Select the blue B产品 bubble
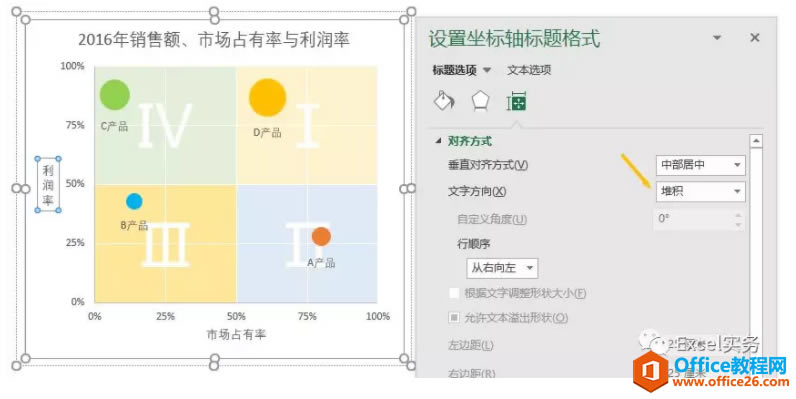Image resolution: width=796 pixels, height=399 pixels. [x=134, y=202]
